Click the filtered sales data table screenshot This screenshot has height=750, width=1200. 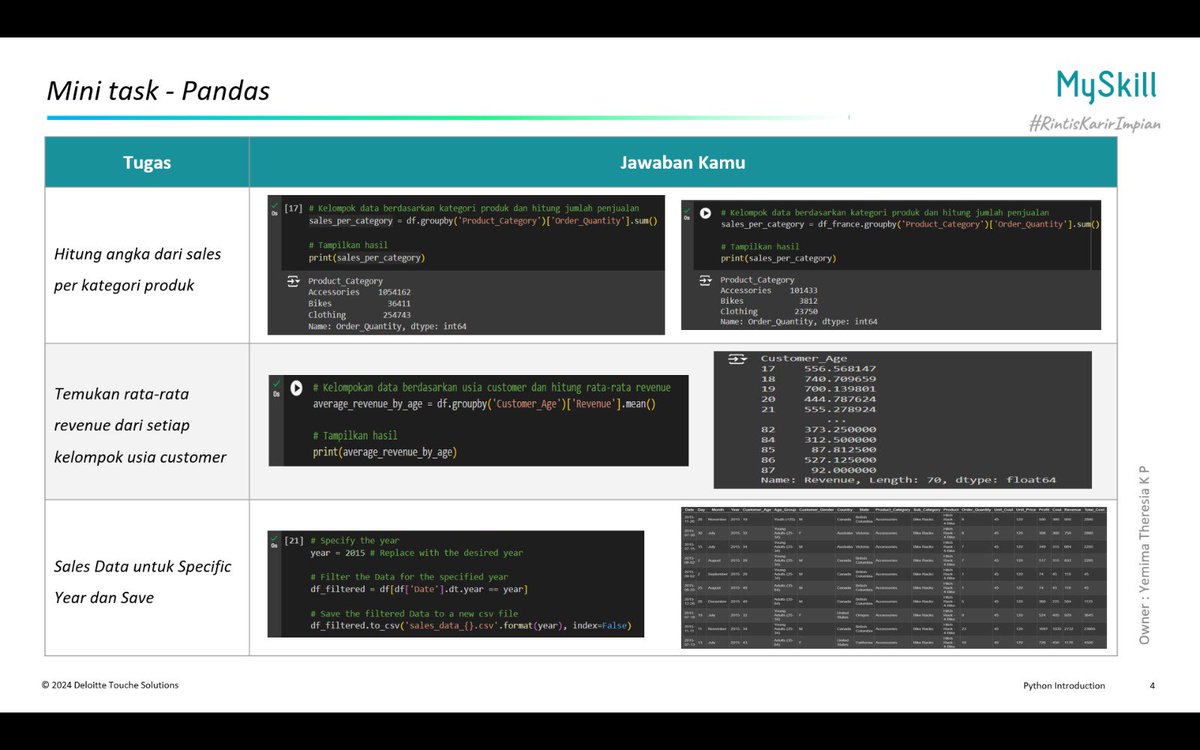pos(893,578)
